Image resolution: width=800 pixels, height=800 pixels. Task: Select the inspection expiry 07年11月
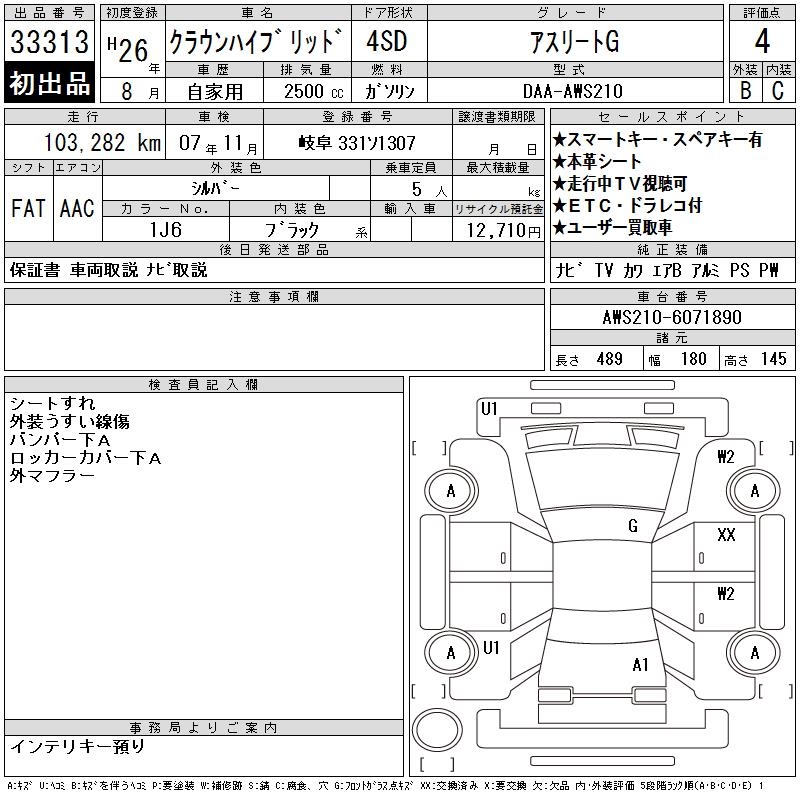point(218,143)
